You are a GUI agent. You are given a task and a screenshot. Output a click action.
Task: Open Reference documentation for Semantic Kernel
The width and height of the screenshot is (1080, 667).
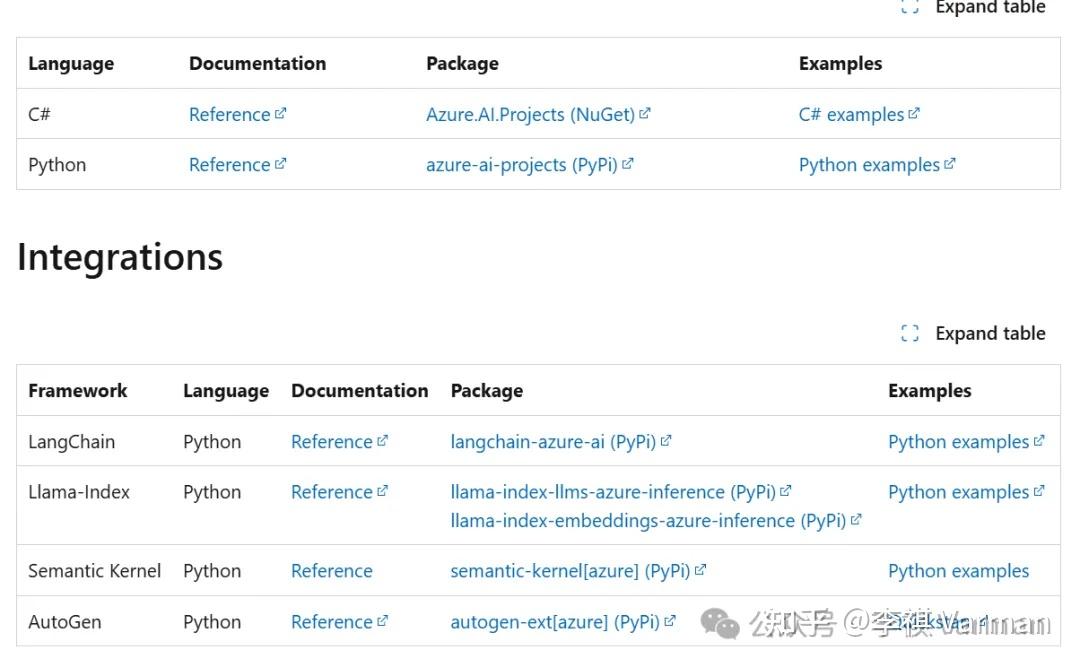[331, 571]
